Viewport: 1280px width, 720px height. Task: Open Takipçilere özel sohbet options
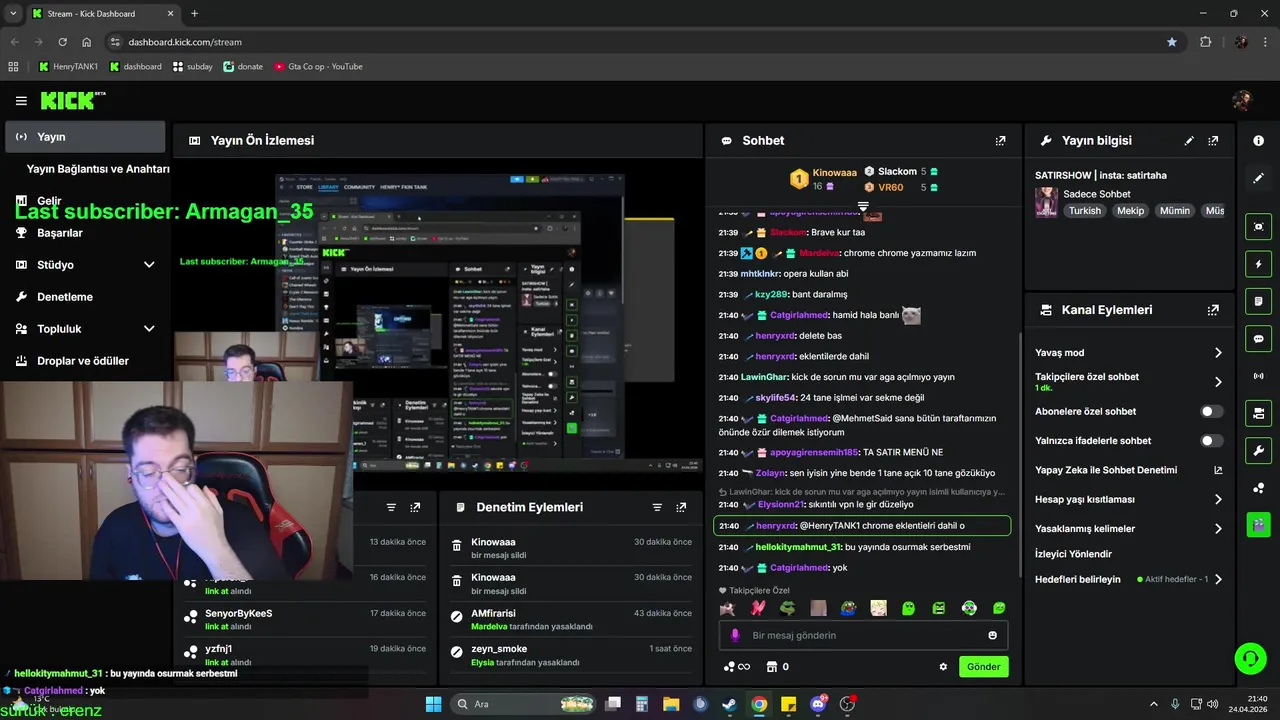coord(1218,382)
